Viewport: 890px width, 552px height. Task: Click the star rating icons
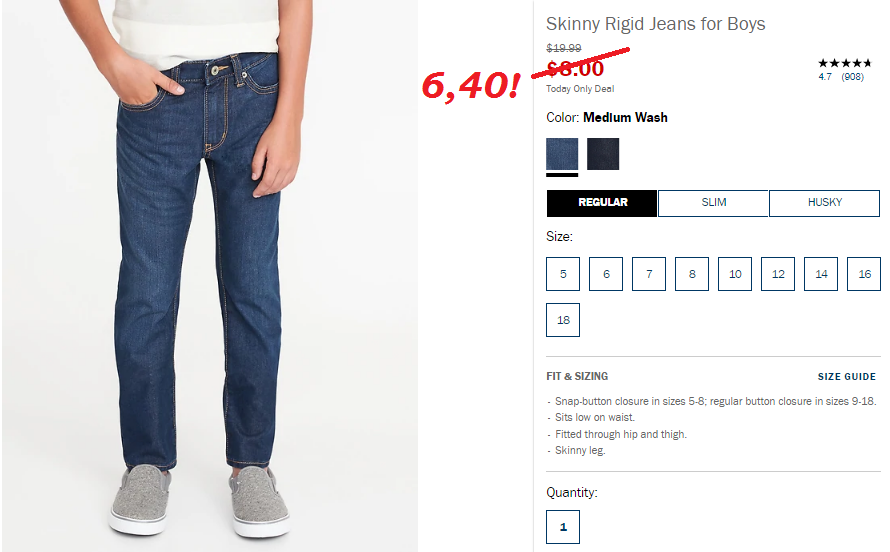845,63
